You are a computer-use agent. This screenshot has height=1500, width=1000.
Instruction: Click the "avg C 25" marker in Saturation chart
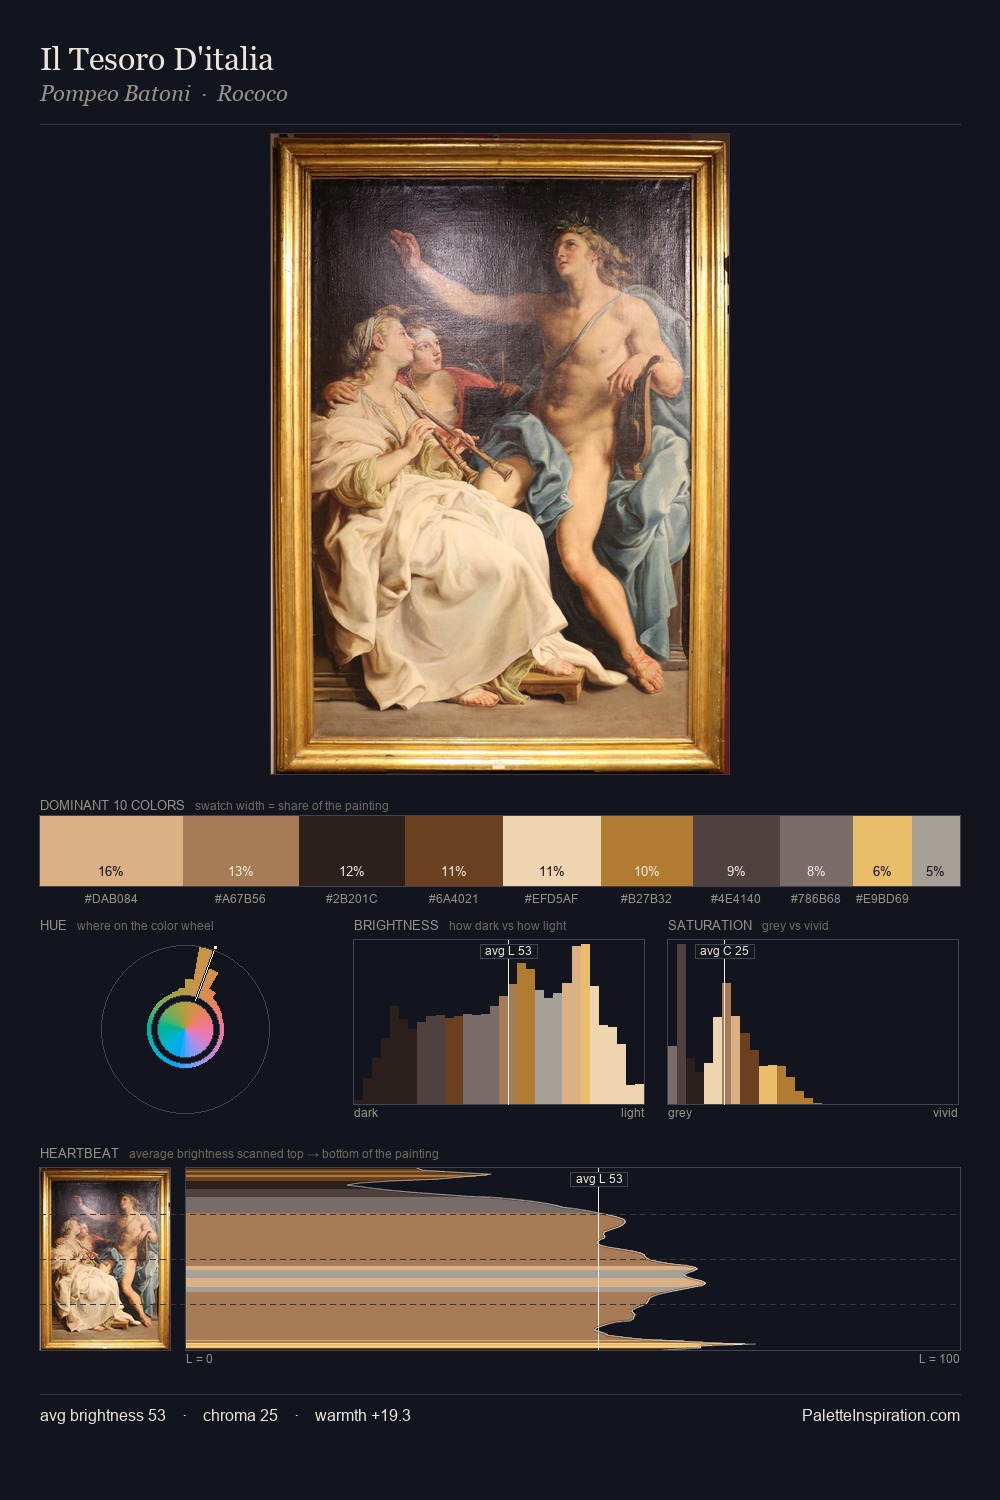[x=725, y=951]
